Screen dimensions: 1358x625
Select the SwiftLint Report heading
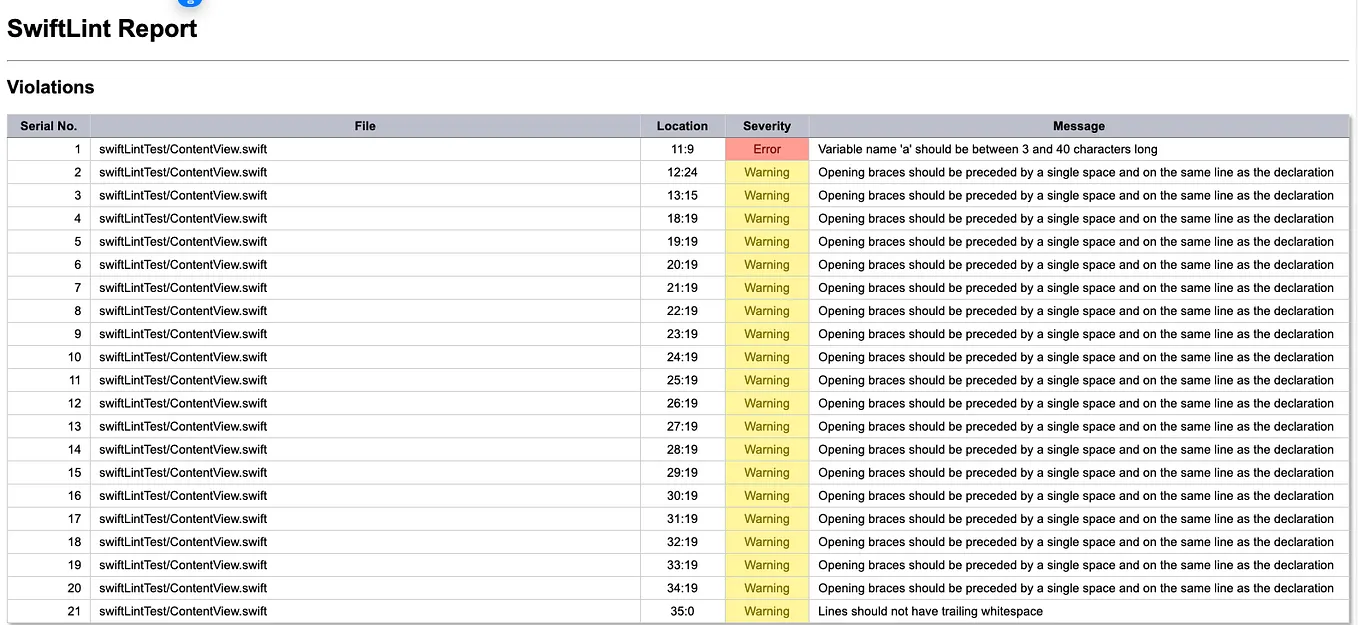coord(102,29)
